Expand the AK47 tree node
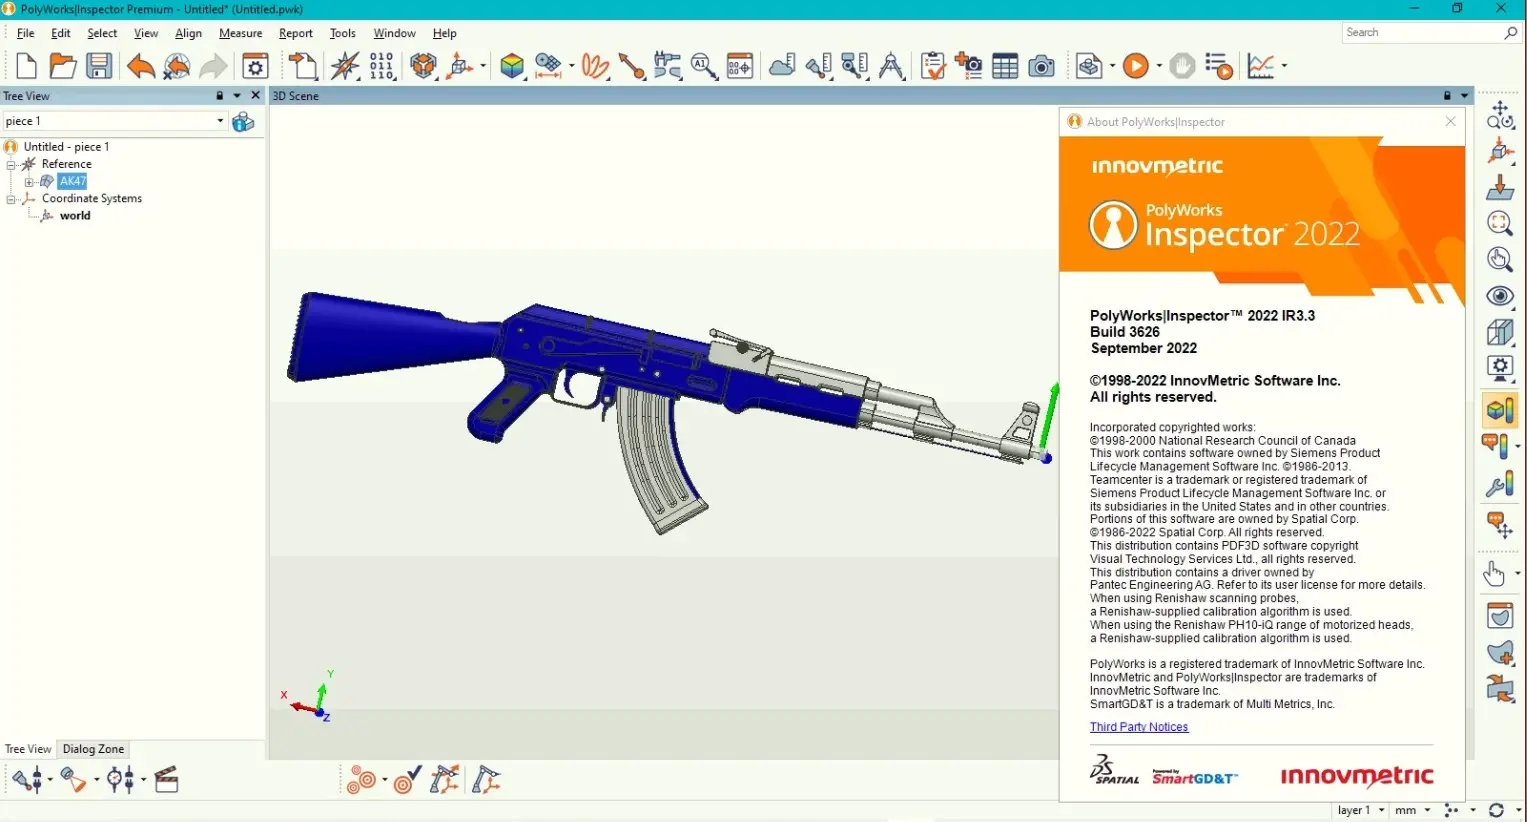1527x822 pixels. 29,182
